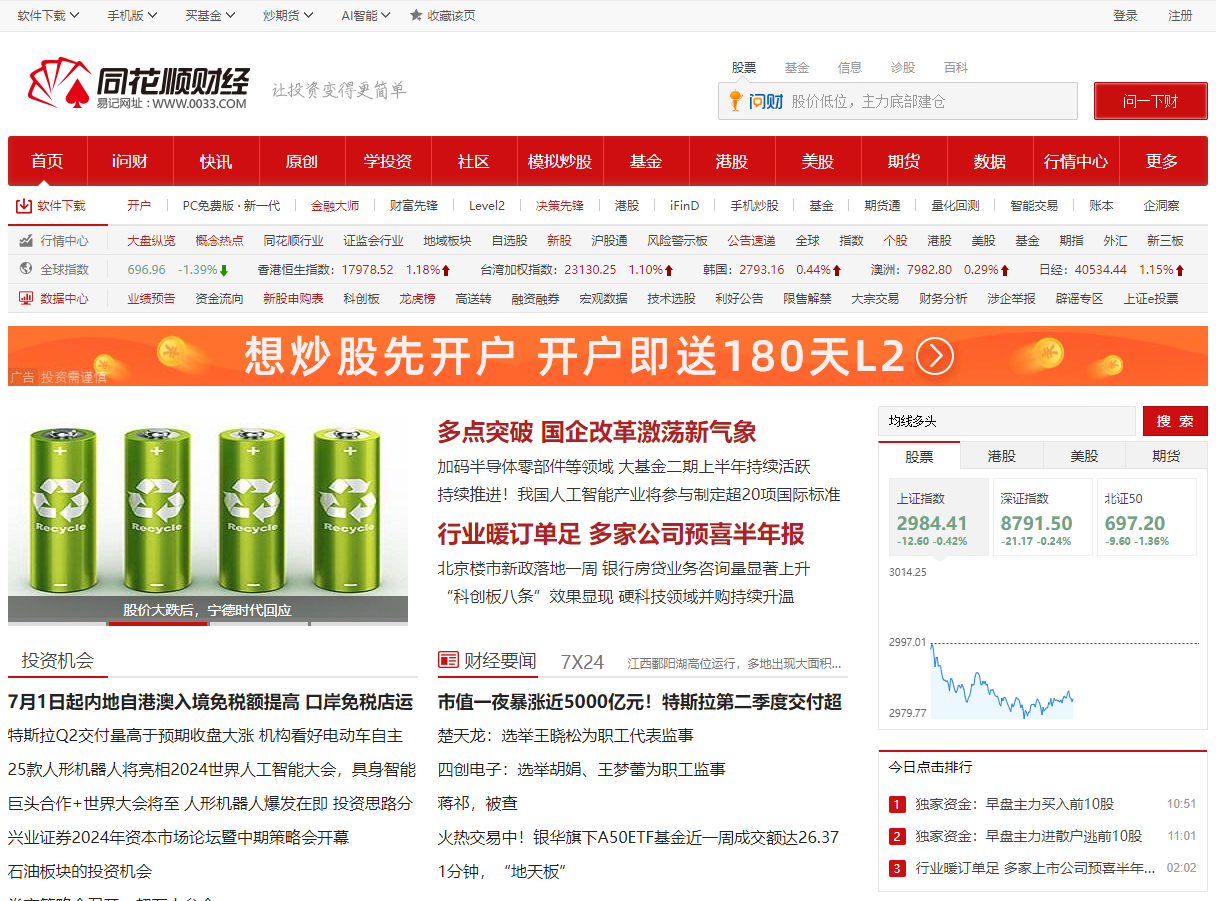Expand the 手机版 dropdown
Image resolution: width=1216 pixels, height=901 pixels.
[133, 16]
